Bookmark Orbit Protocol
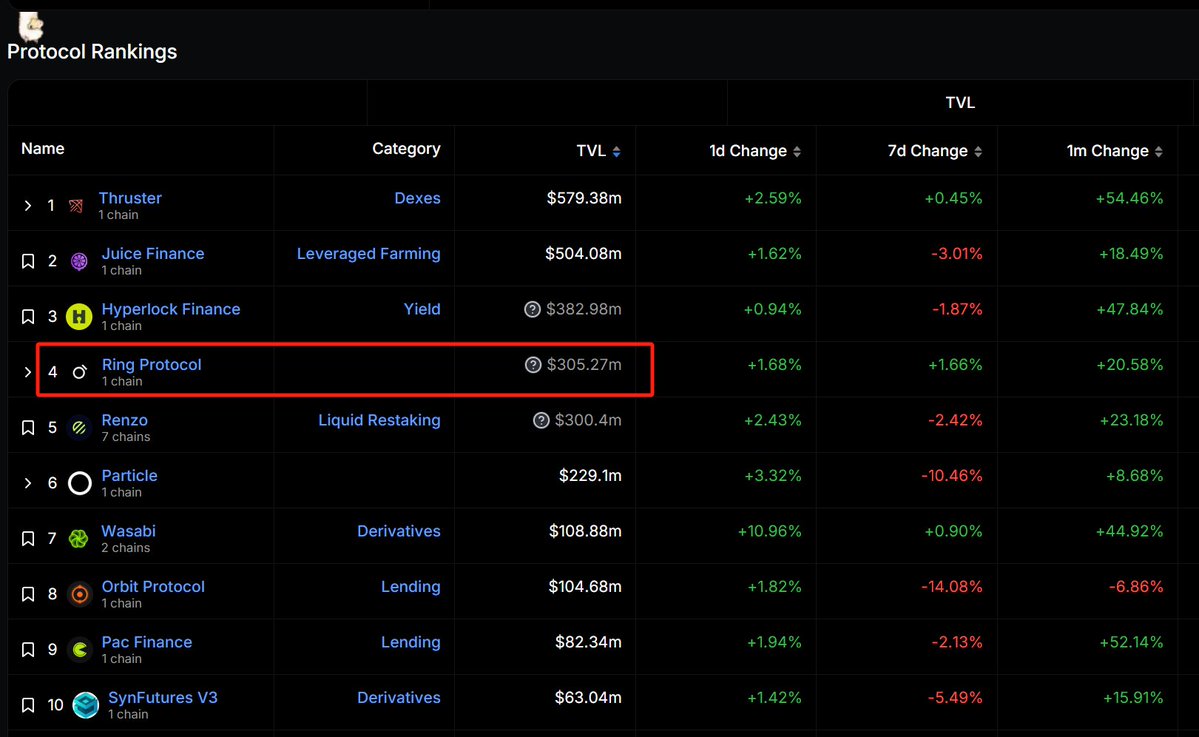Viewport: 1199px width, 737px height. [28, 594]
